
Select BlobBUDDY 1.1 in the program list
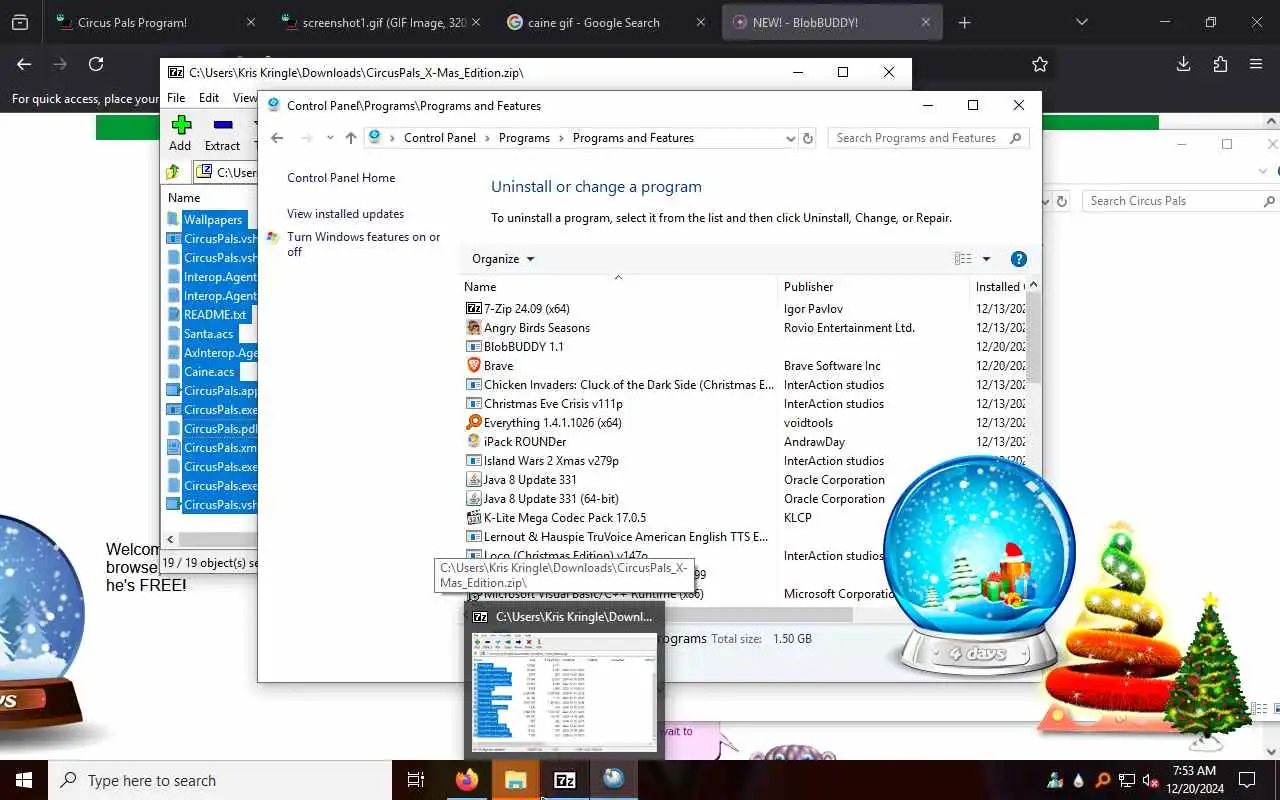point(524,347)
